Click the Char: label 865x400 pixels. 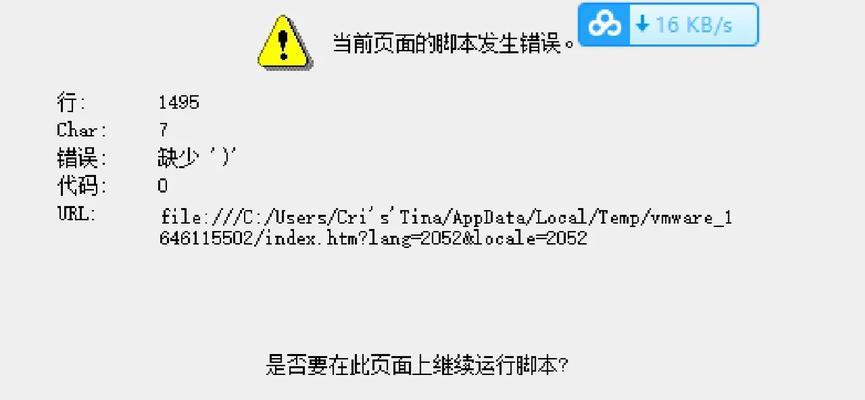point(82,130)
